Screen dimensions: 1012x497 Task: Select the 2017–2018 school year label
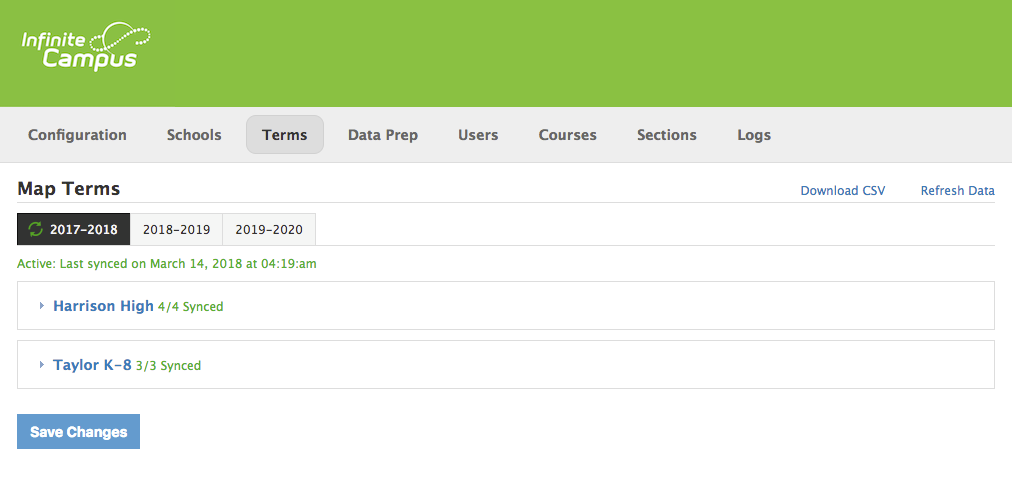84,229
